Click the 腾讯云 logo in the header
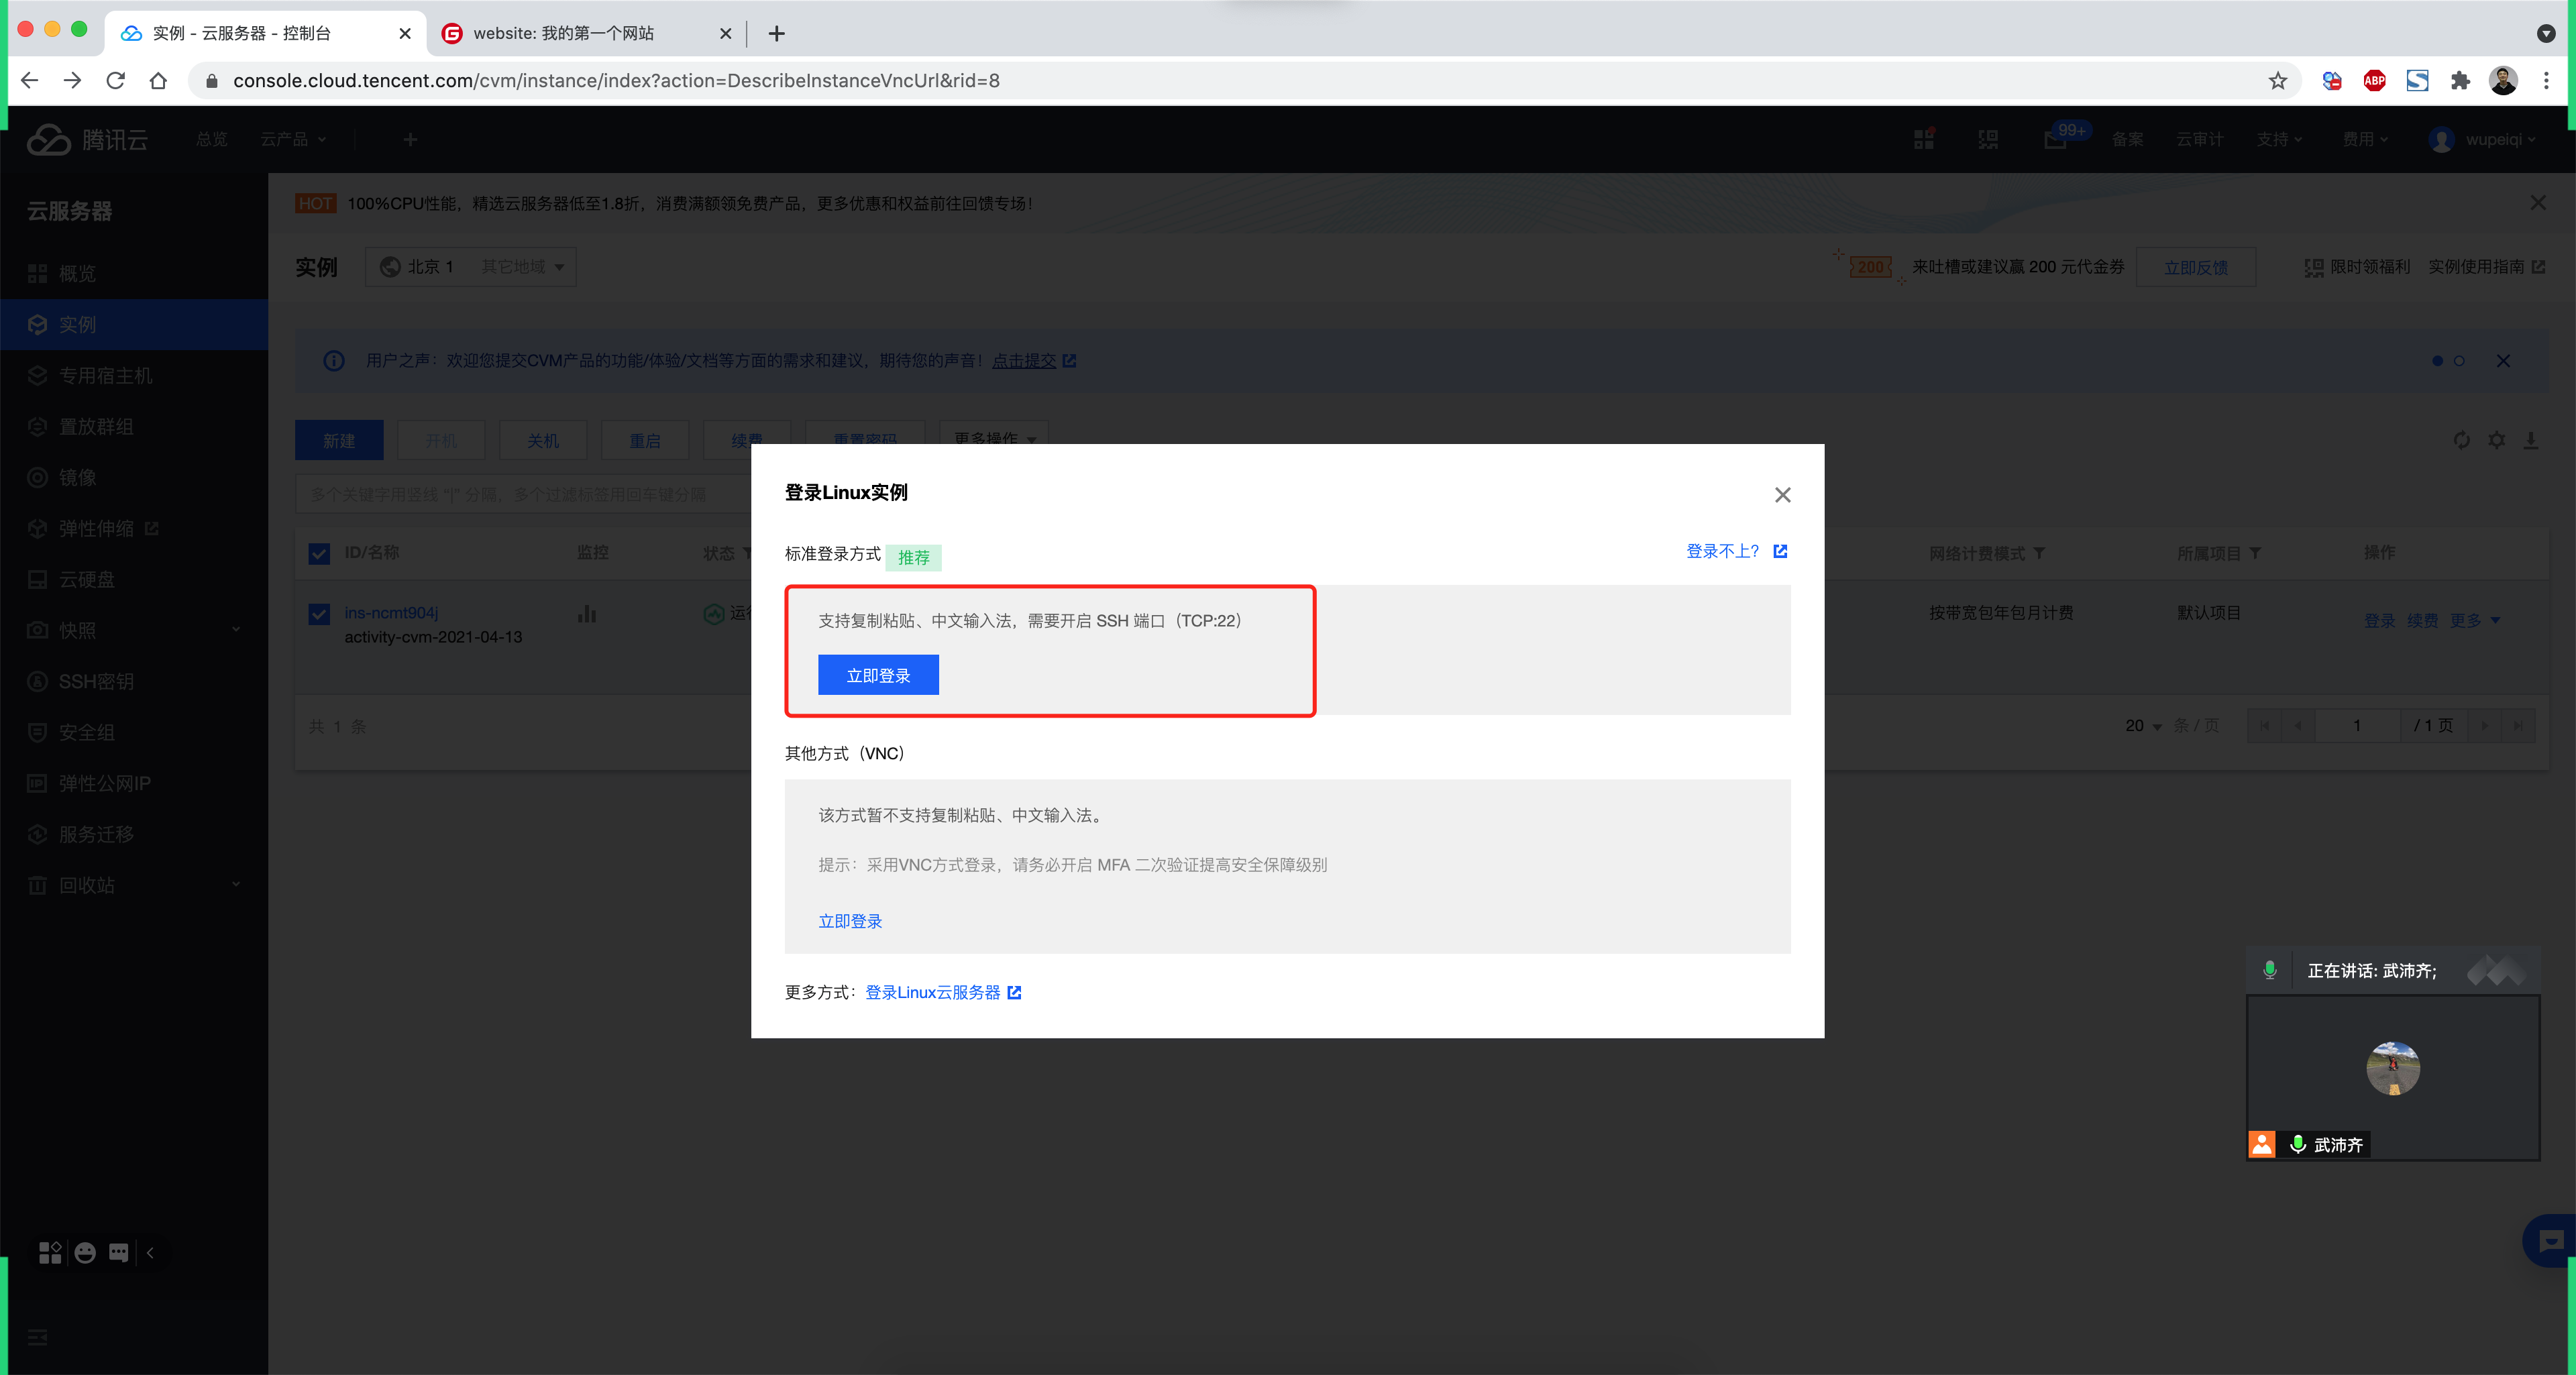The height and width of the screenshot is (1375, 2576). (x=87, y=139)
